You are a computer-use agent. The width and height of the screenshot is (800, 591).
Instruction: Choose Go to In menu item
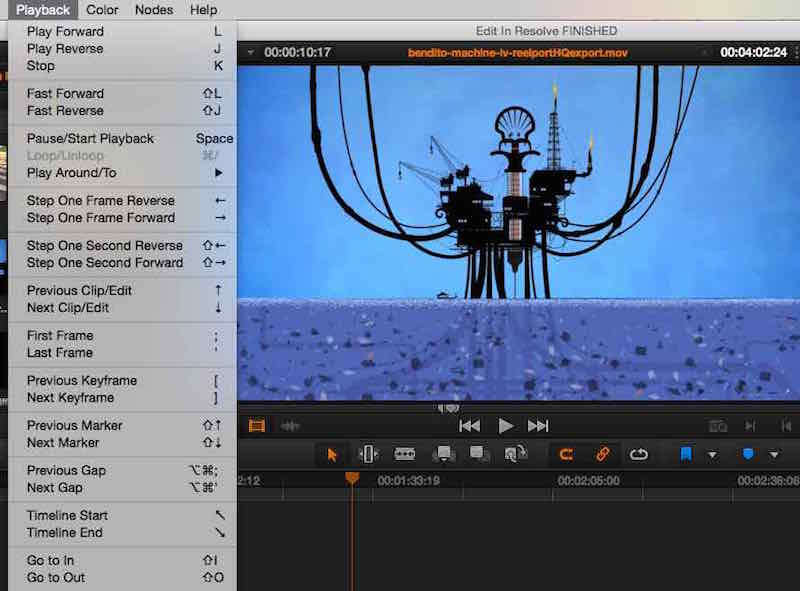point(122,560)
